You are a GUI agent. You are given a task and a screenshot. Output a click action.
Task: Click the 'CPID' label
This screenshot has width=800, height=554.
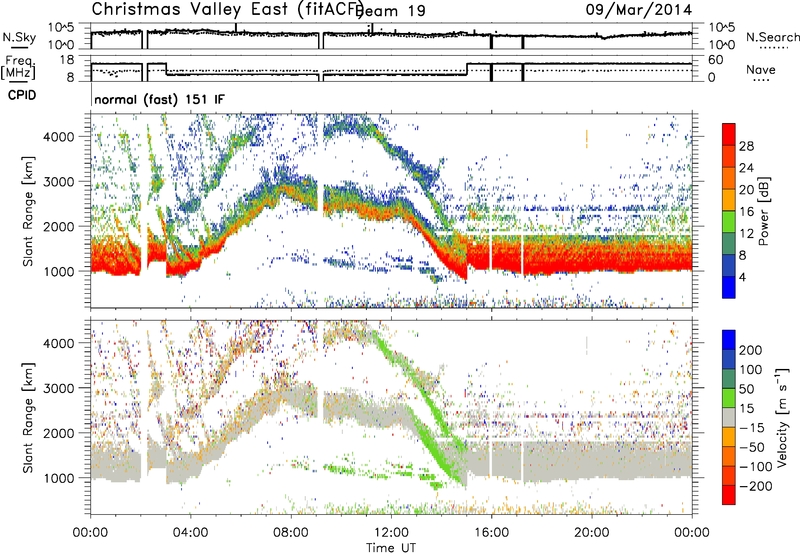pyautogui.click(x=22, y=95)
